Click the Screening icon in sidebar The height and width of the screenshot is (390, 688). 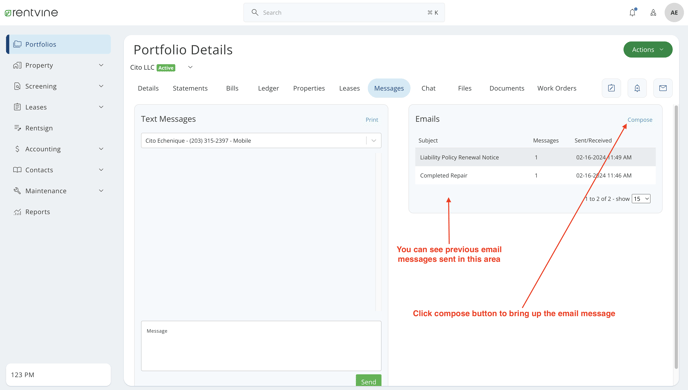click(x=17, y=86)
